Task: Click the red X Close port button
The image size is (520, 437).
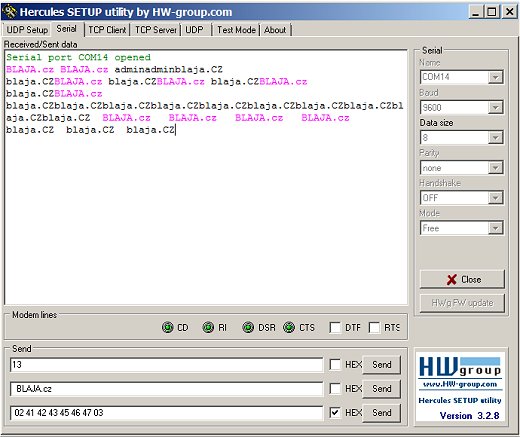Action: click(462, 279)
